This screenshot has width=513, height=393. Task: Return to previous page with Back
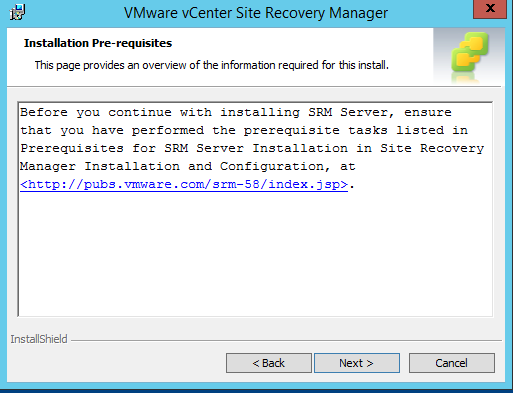click(x=269, y=363)
